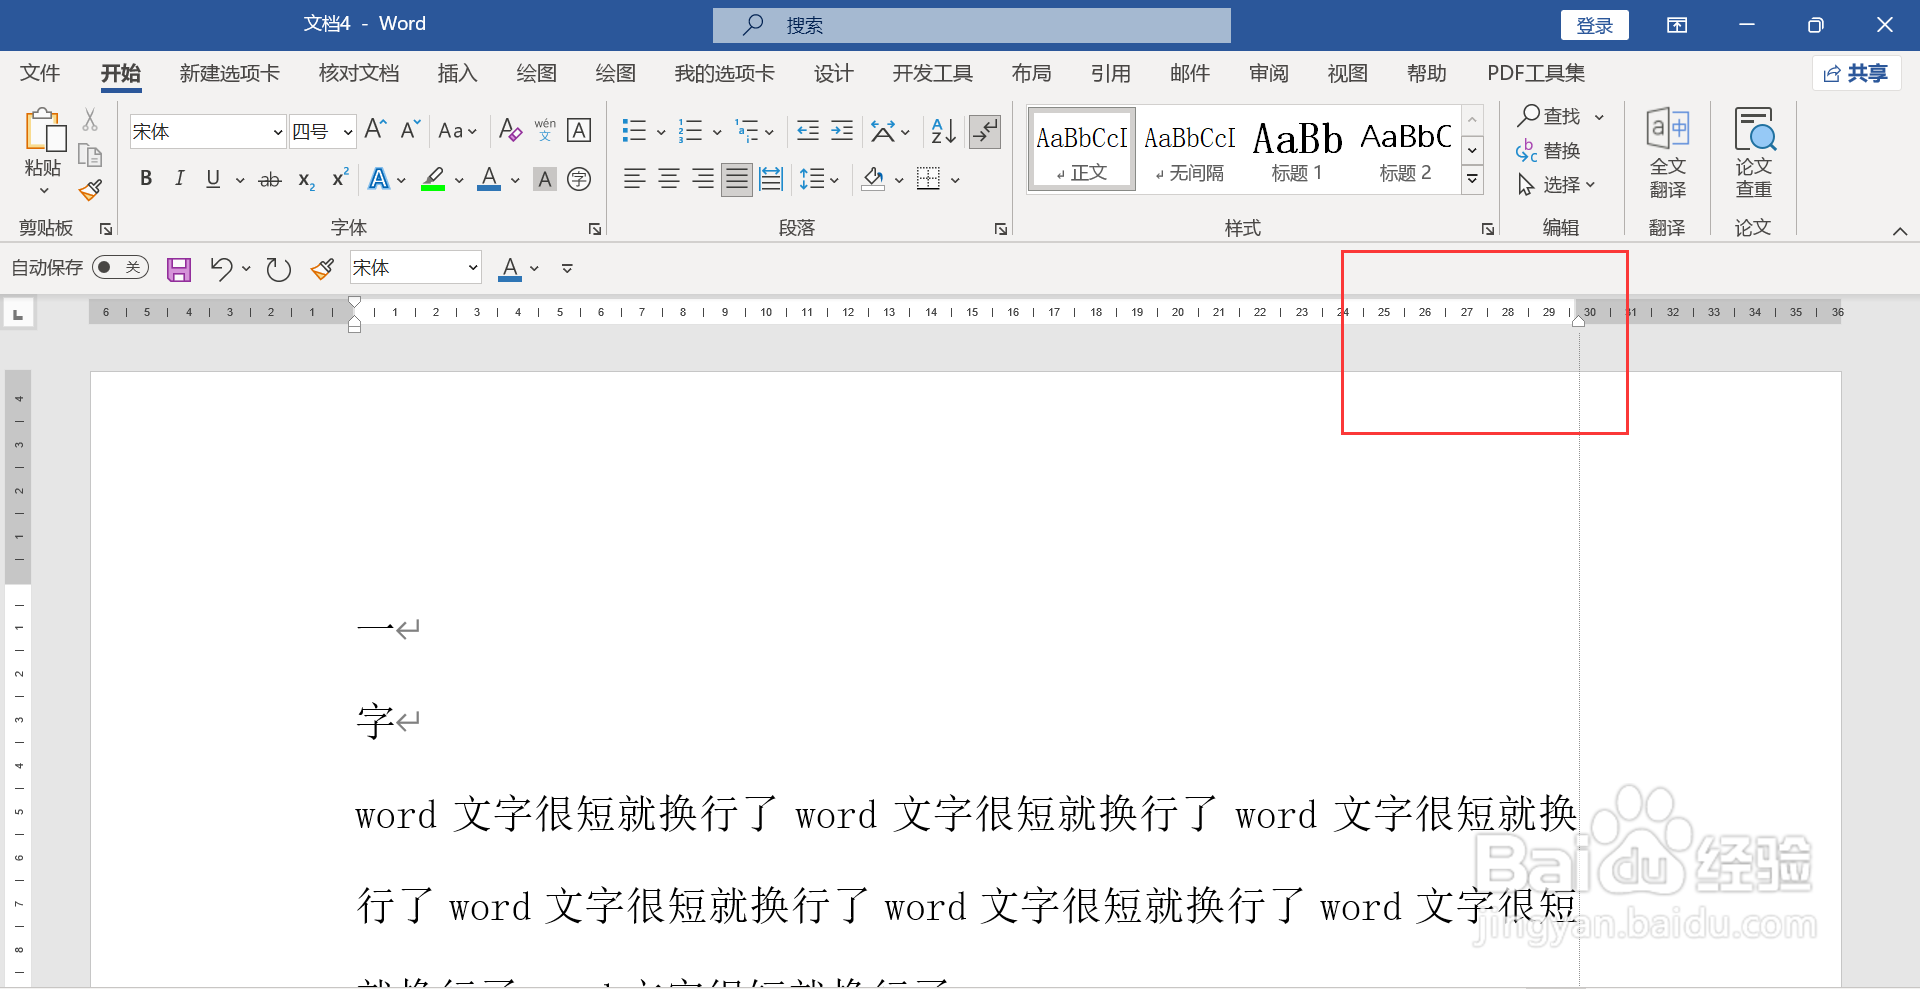Toggle underline formatting
Screen dimensions: 1920x989
click(x=213, y=179)
